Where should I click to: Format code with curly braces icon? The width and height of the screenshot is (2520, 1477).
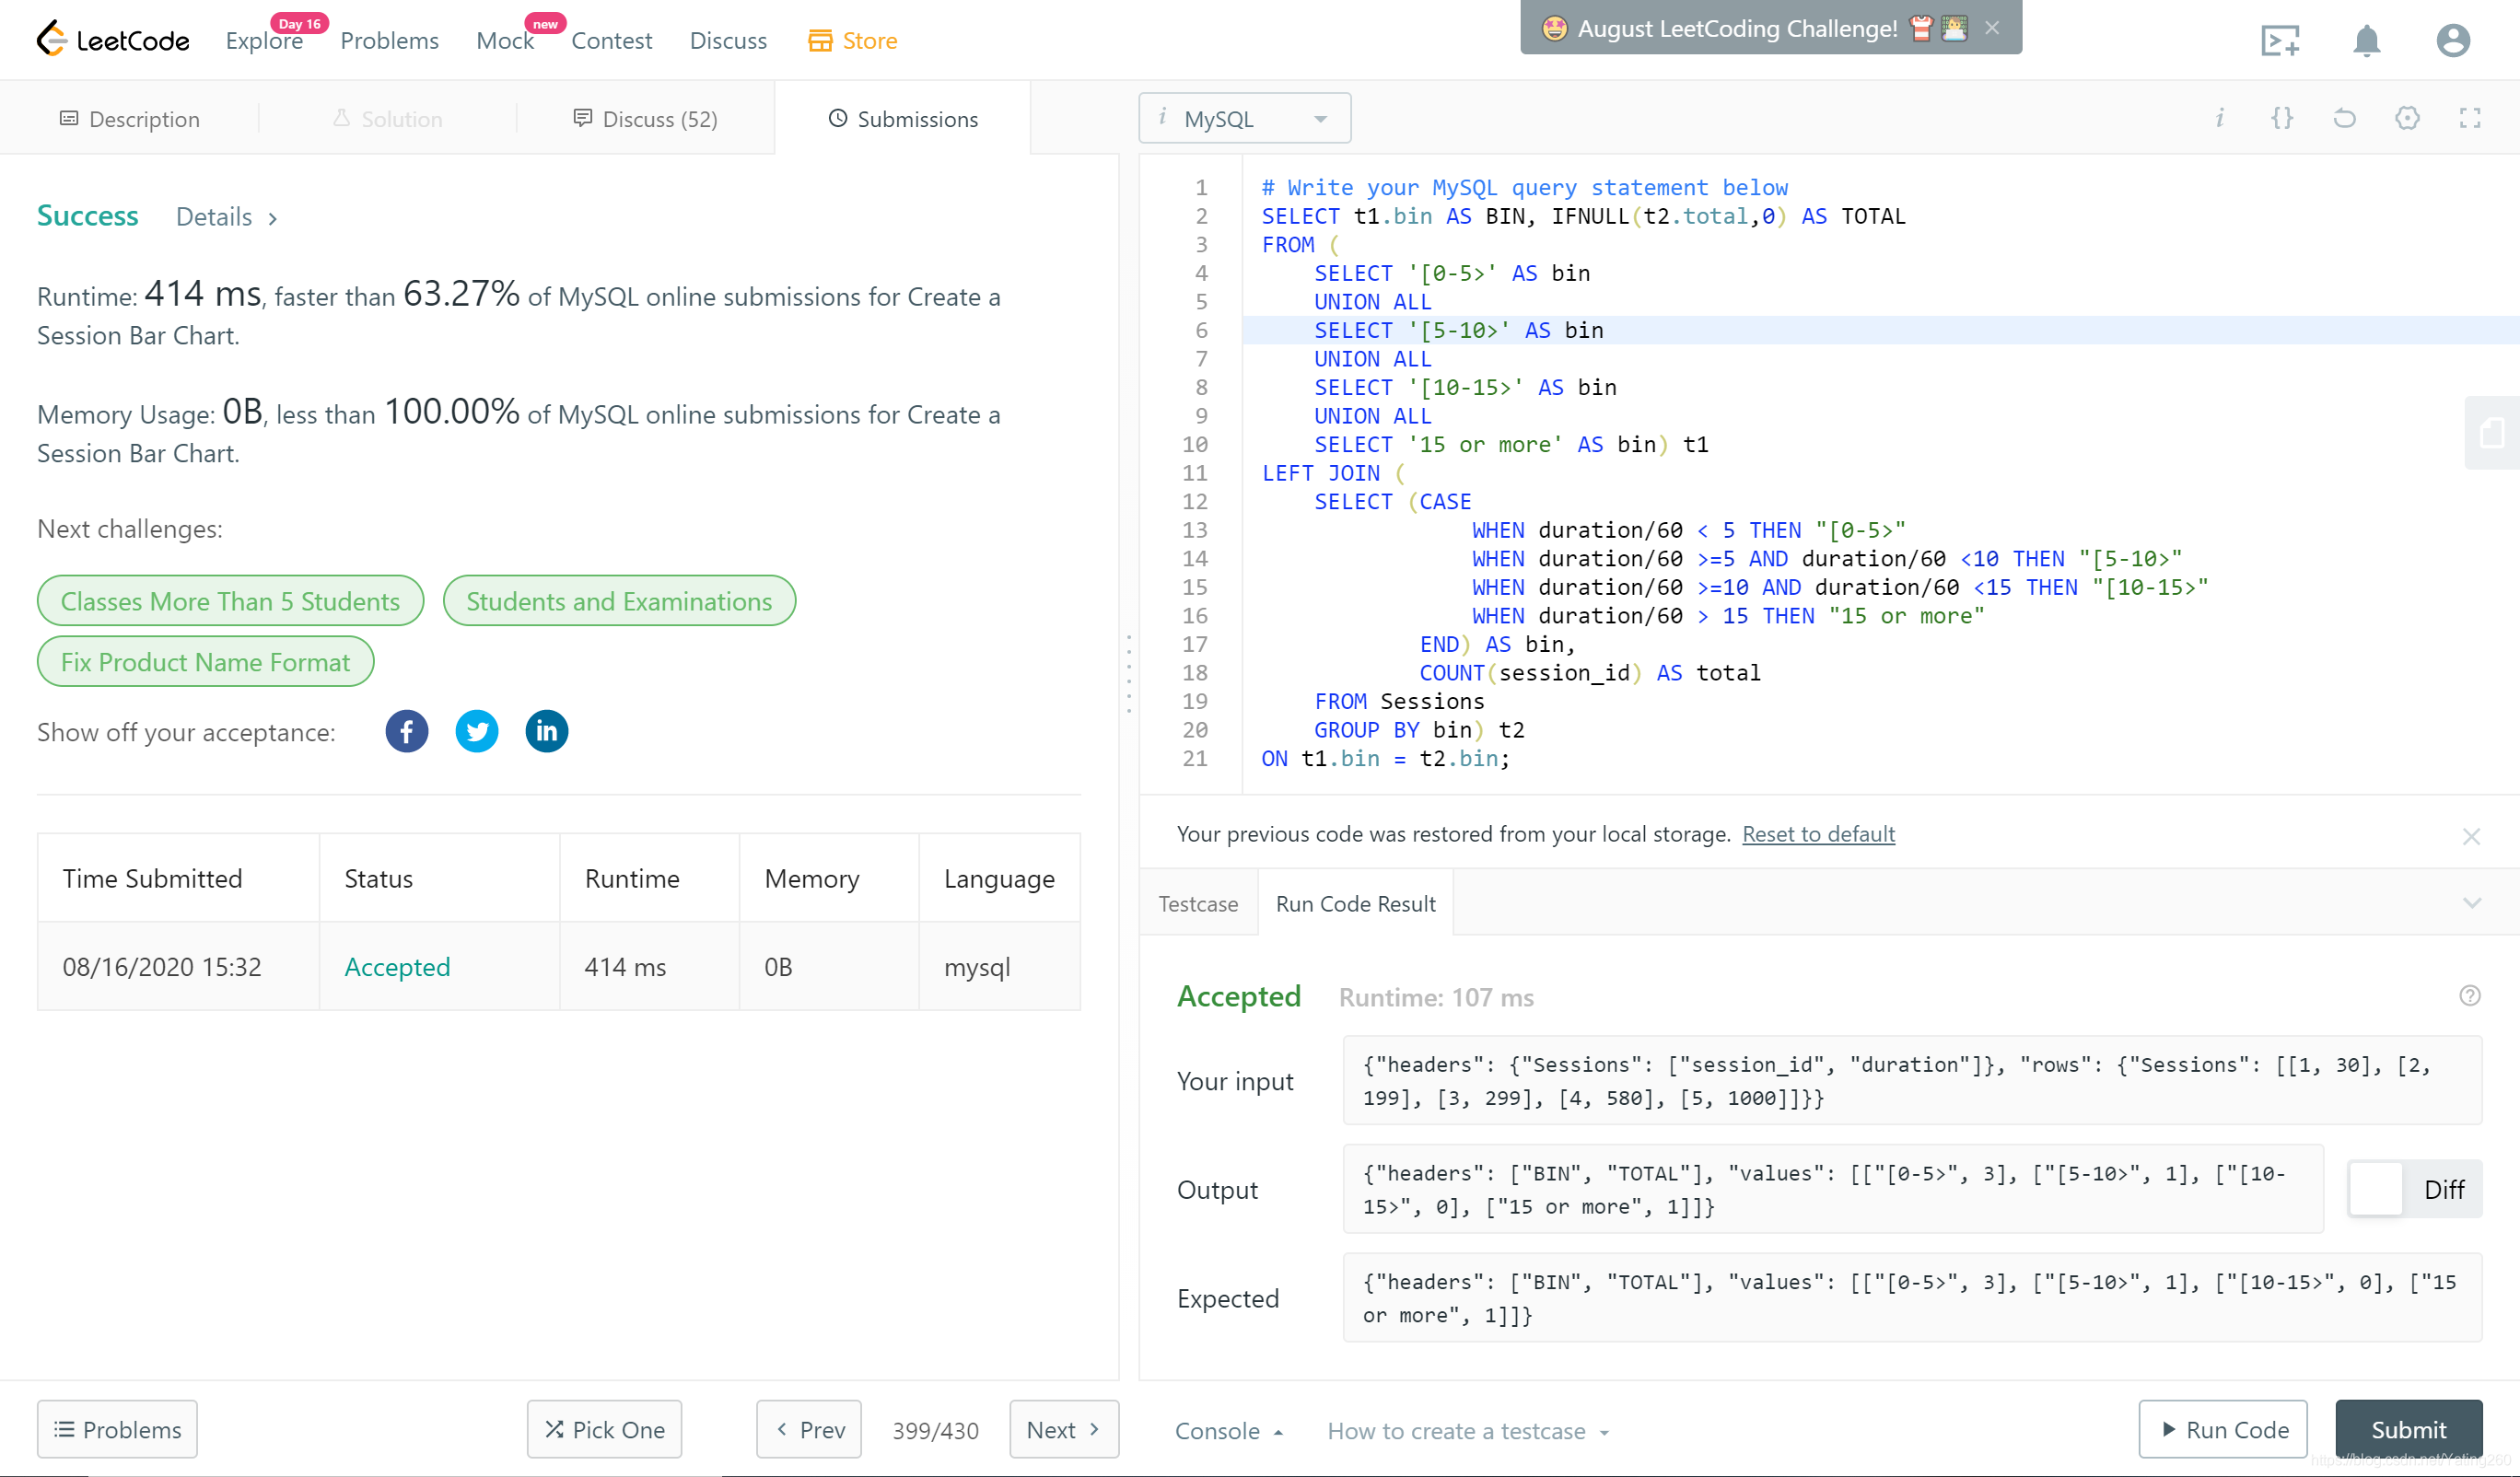tap(2282, 119)
